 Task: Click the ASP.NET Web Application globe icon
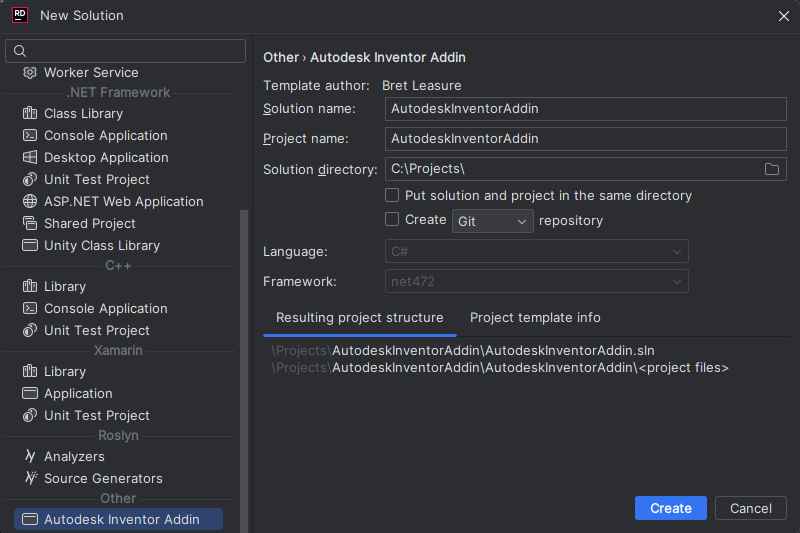(x=30, y=201)
